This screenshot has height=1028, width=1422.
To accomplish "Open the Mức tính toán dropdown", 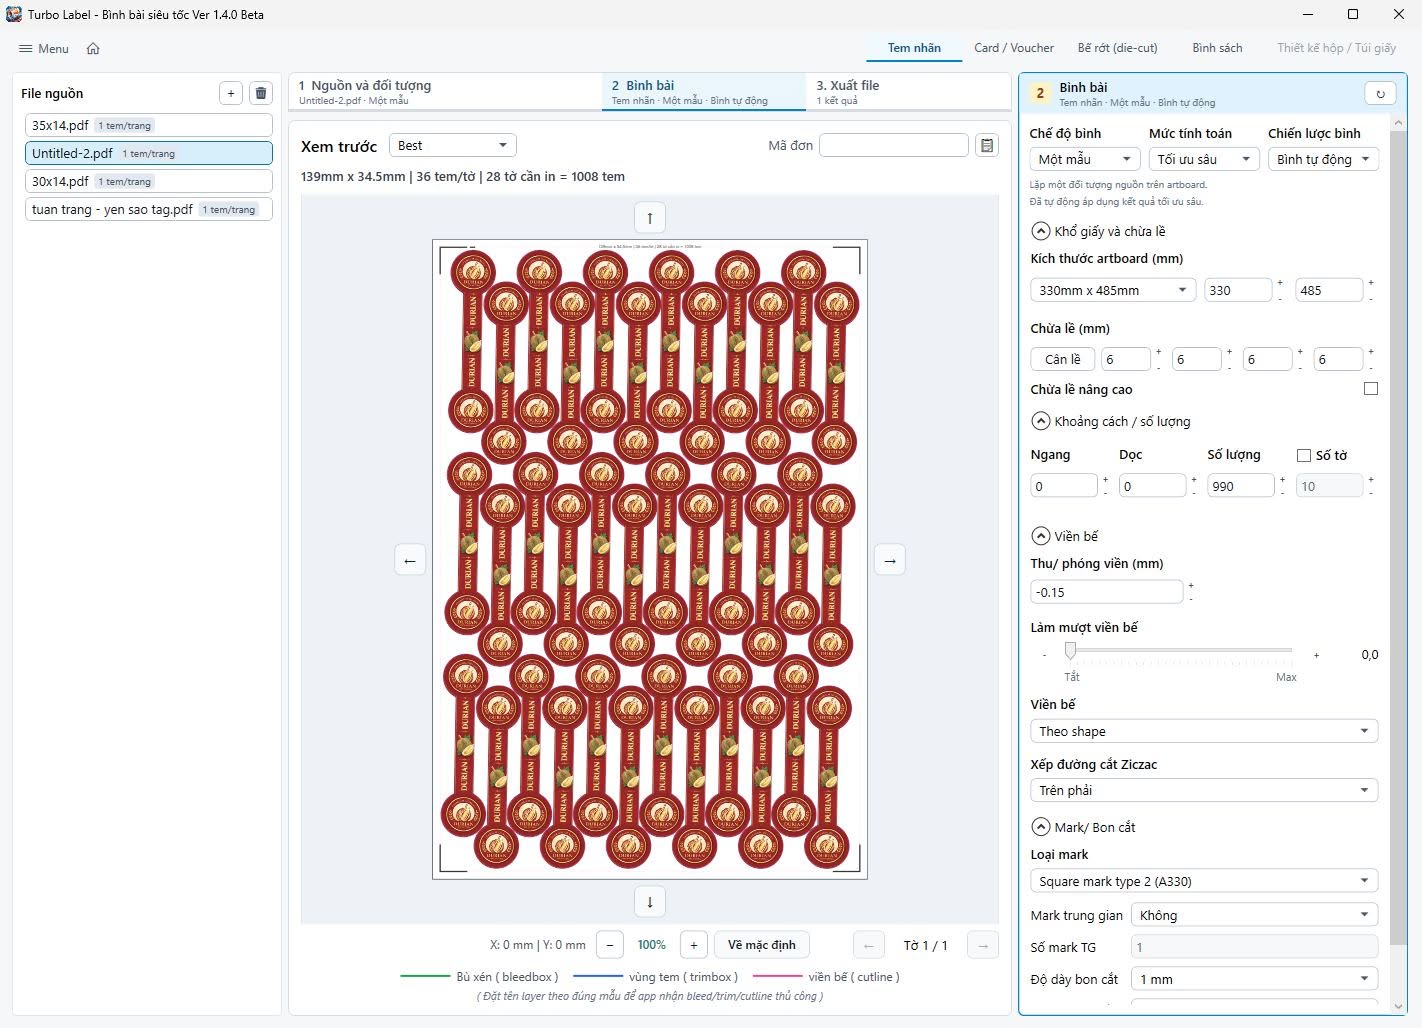I will pos(1204,159).
